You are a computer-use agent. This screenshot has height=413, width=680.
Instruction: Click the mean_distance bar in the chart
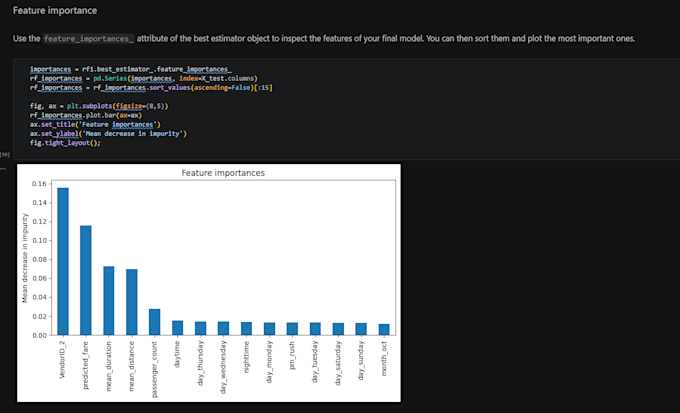click(132, 302)
